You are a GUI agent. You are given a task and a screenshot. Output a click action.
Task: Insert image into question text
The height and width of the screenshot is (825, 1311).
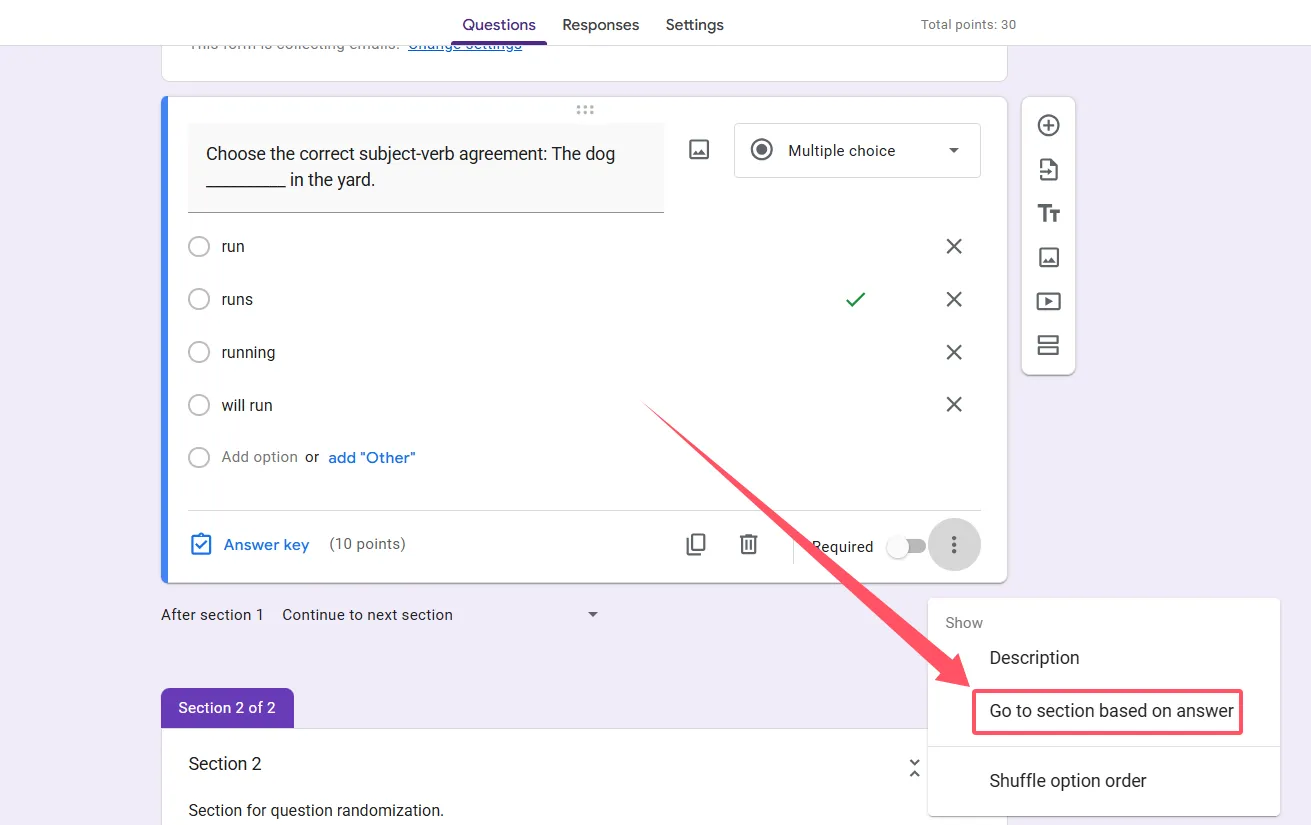pos(699,150)
